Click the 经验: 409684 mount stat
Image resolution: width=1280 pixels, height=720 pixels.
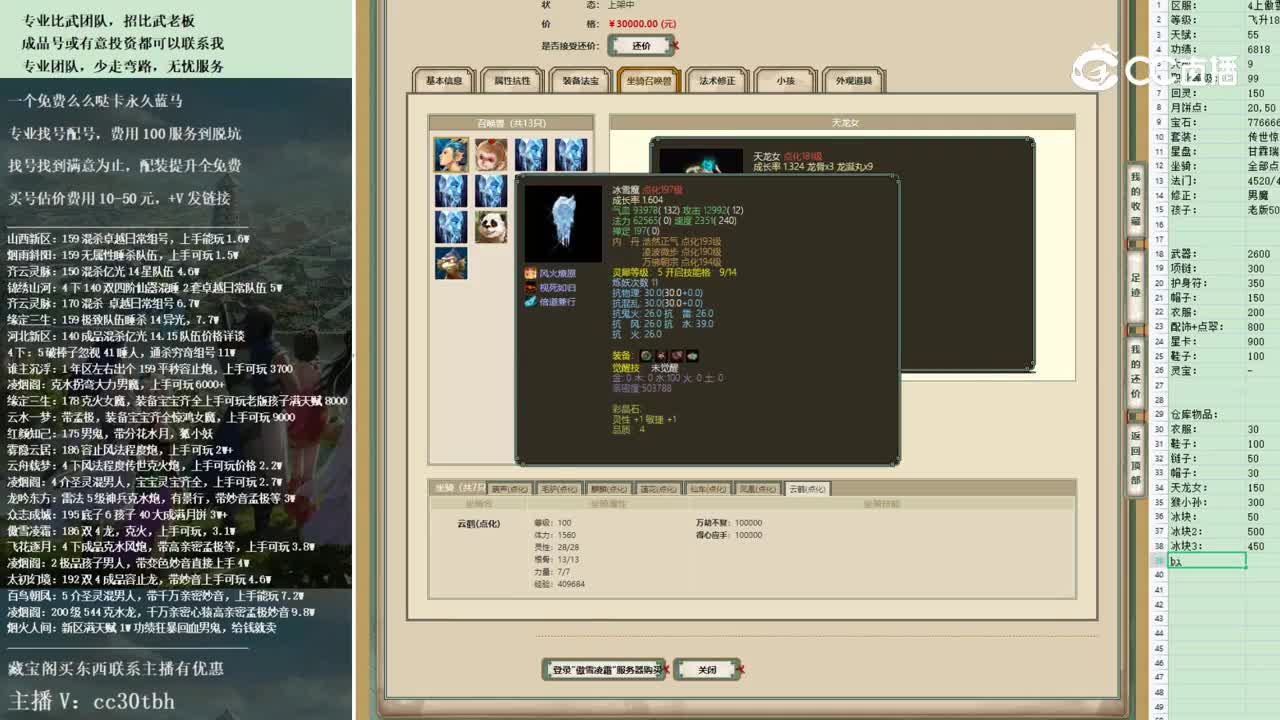[x=559, y=584]
